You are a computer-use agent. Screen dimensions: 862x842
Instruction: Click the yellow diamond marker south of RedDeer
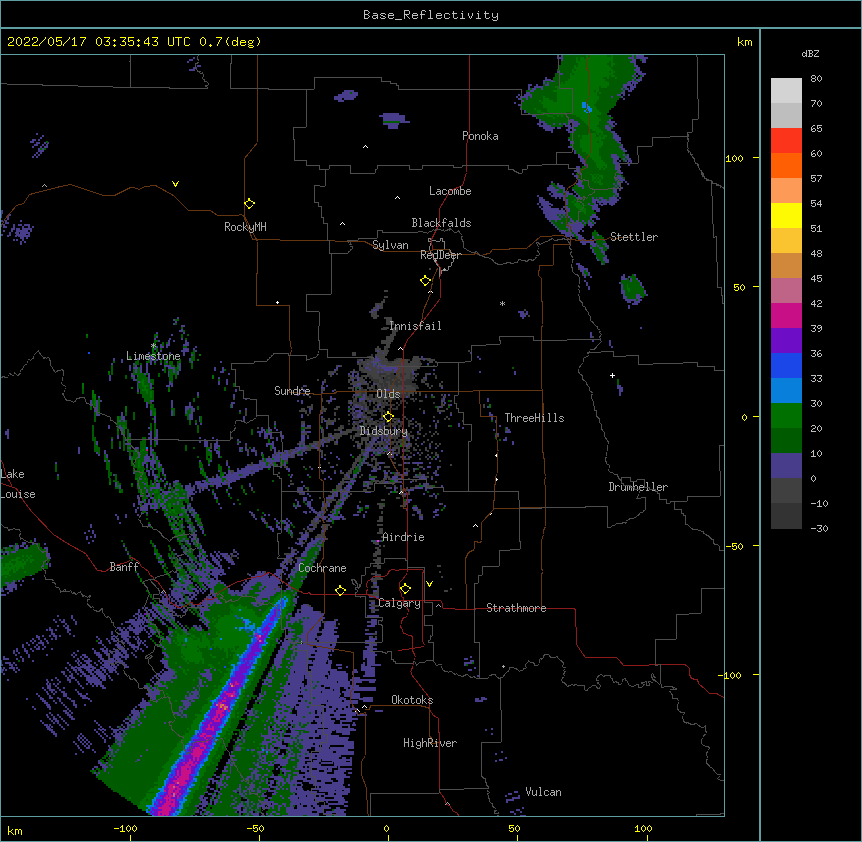[x=426, y=280]
